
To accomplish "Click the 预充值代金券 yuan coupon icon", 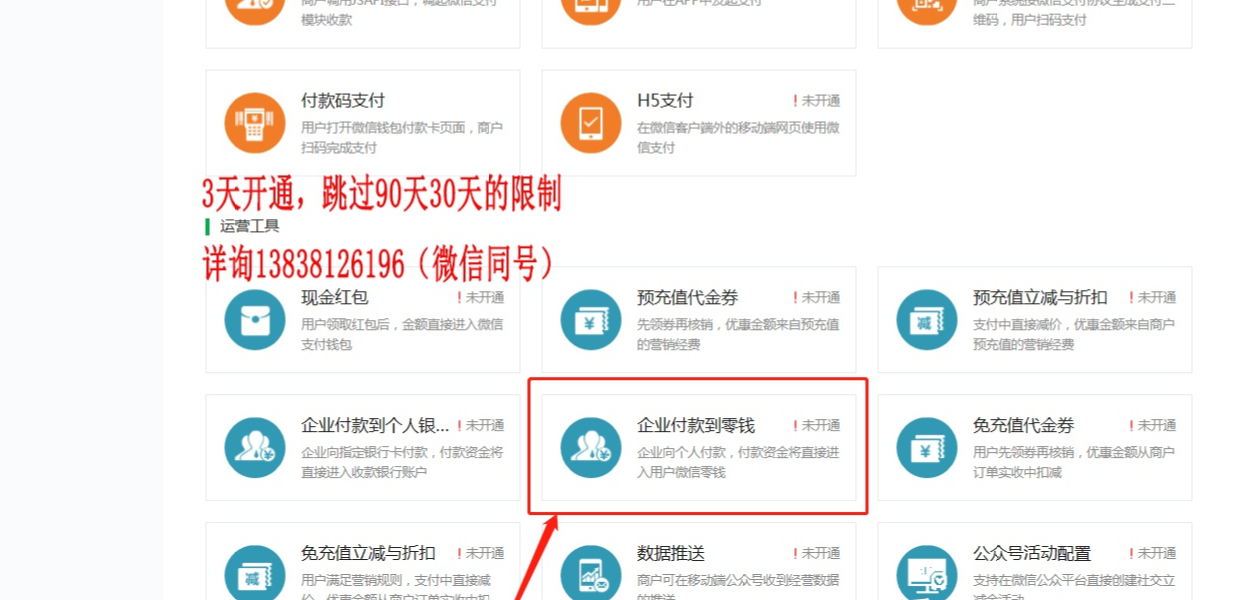I will [591, 320].
